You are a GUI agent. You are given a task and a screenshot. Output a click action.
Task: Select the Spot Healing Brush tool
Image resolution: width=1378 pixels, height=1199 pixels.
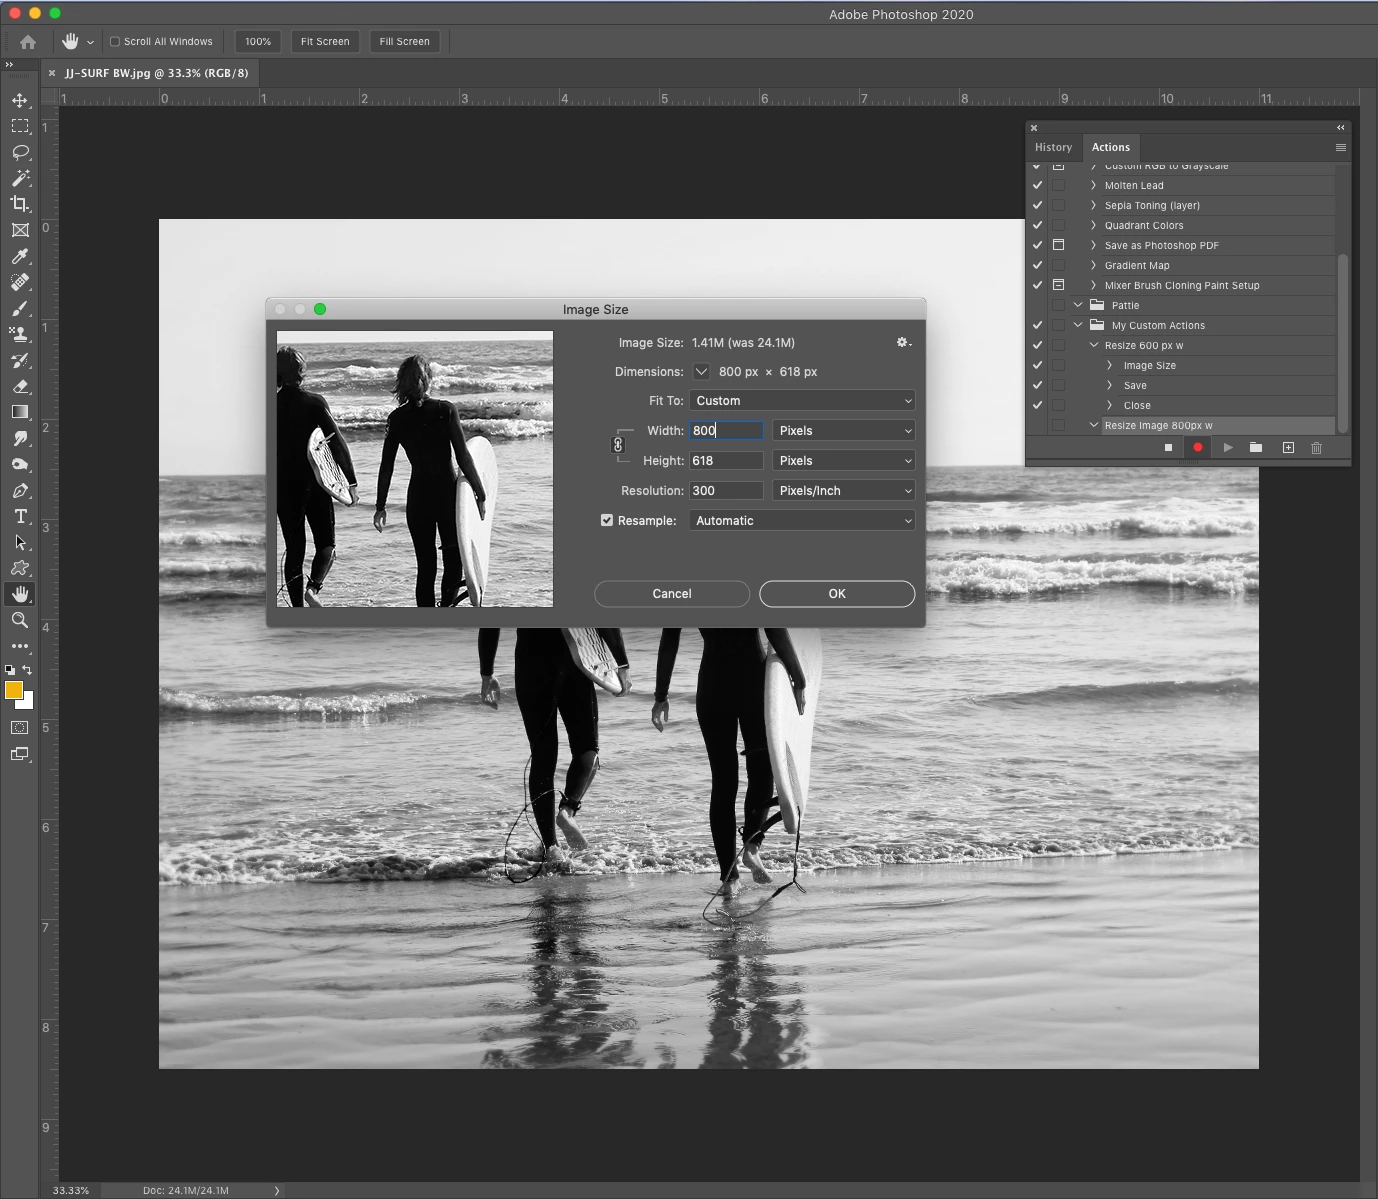pyautogui.click(x=20, y=282)
